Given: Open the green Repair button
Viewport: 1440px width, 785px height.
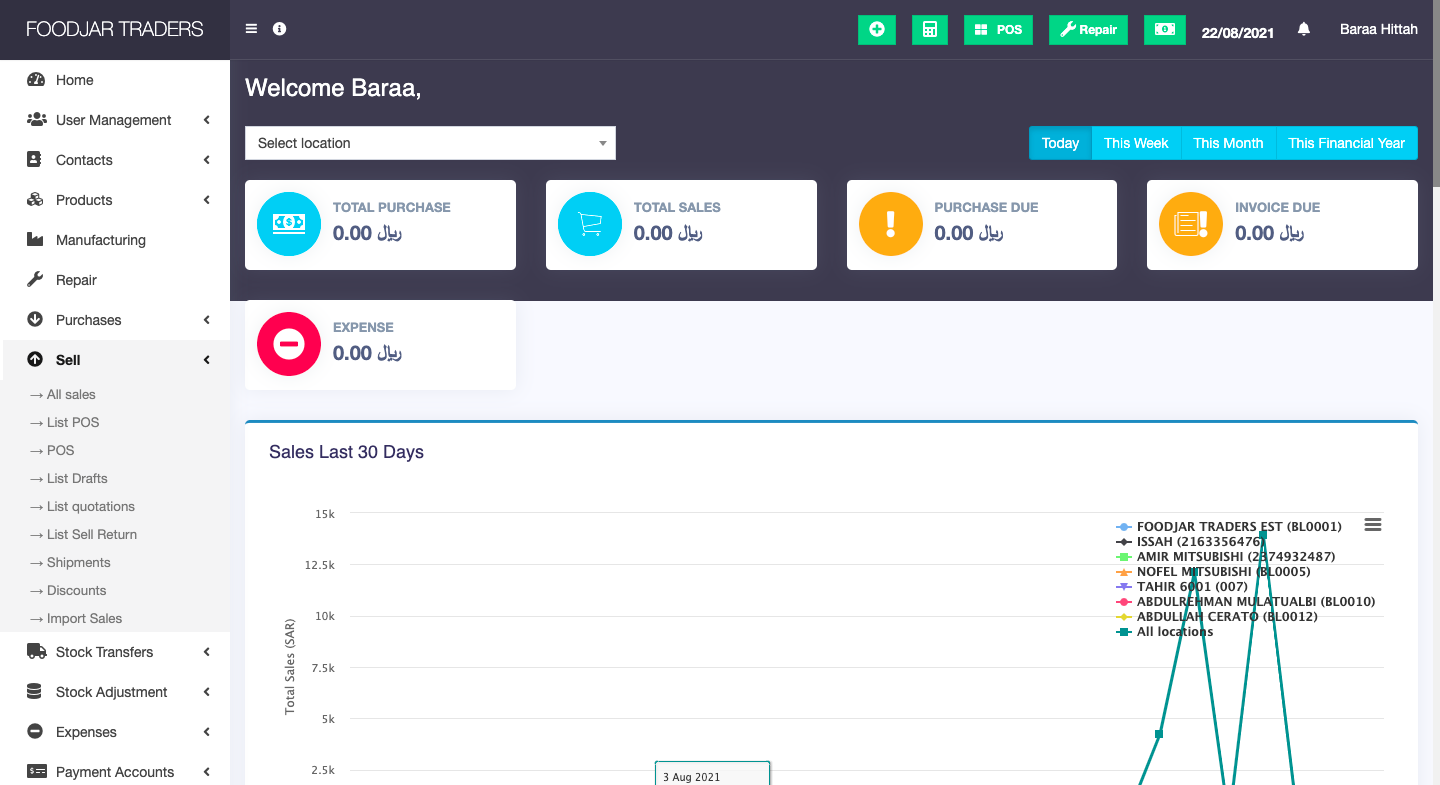Looking at the screenshot, I should point(1088,30).
